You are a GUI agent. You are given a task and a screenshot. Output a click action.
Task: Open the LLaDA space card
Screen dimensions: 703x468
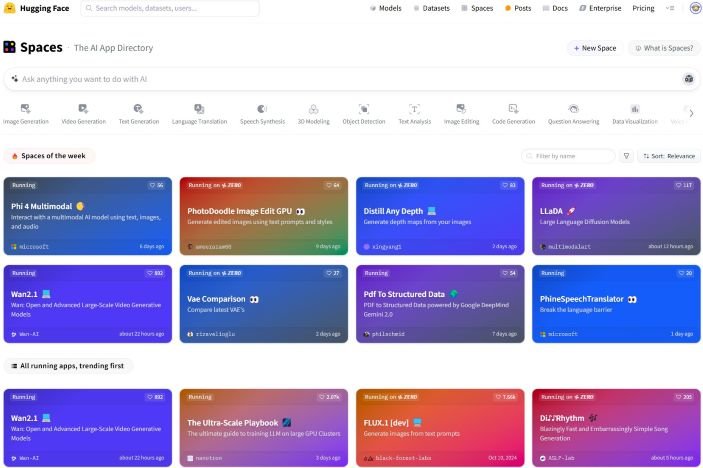pos(616,216)
